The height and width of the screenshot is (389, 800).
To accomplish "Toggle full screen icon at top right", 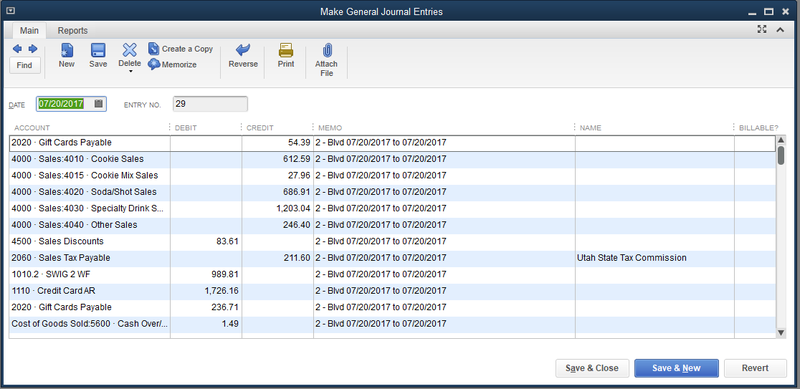I will tap(762, 30).
